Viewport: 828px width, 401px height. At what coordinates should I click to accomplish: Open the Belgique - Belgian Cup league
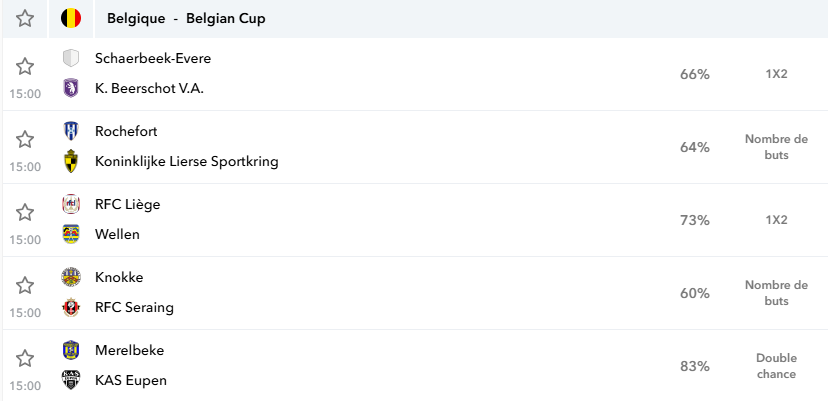pyautogui.click(x=186, y=18)
